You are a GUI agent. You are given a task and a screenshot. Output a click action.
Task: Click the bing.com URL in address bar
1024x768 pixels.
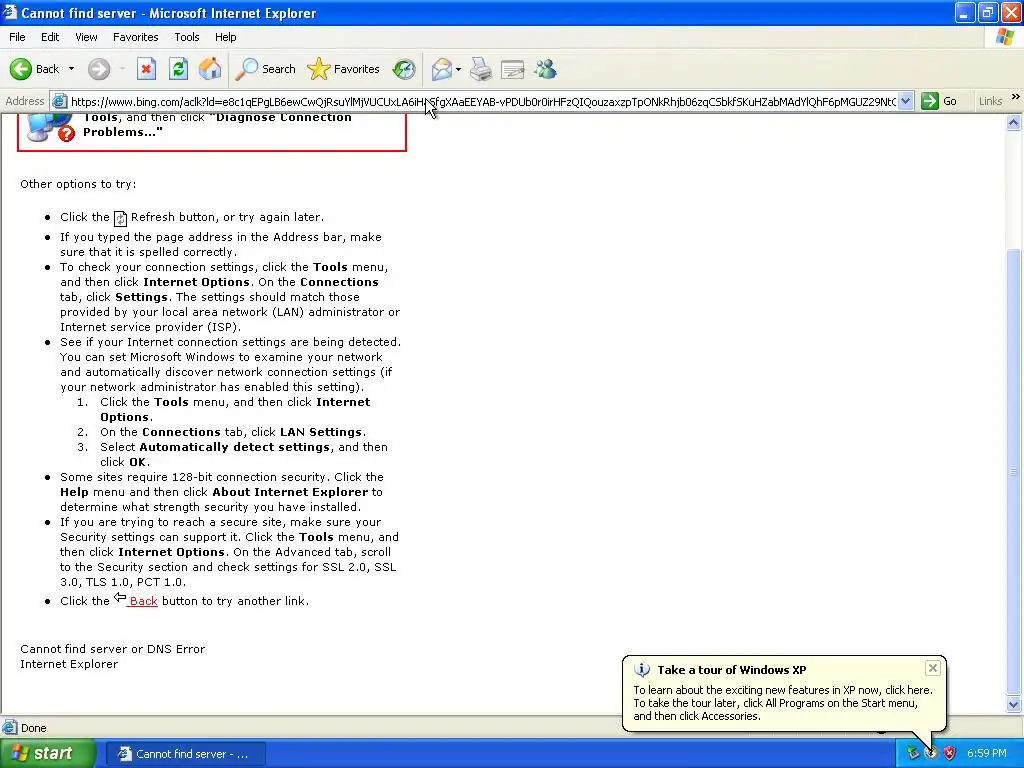point(483,101)
